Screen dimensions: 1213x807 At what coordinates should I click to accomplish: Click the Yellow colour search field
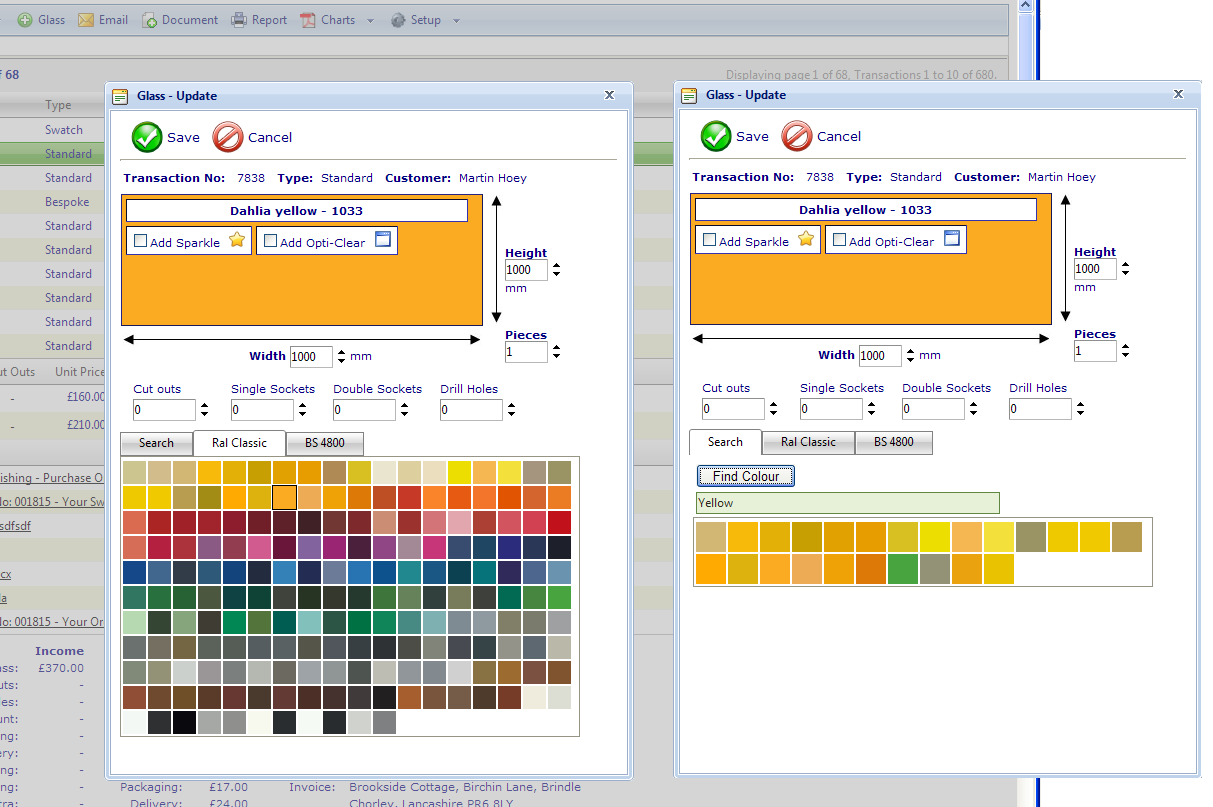tap(847, 503)
